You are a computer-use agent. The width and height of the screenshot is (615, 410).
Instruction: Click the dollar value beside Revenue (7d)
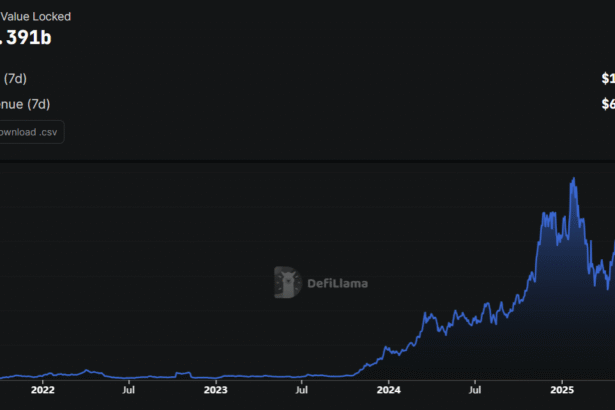click(607, 104)
